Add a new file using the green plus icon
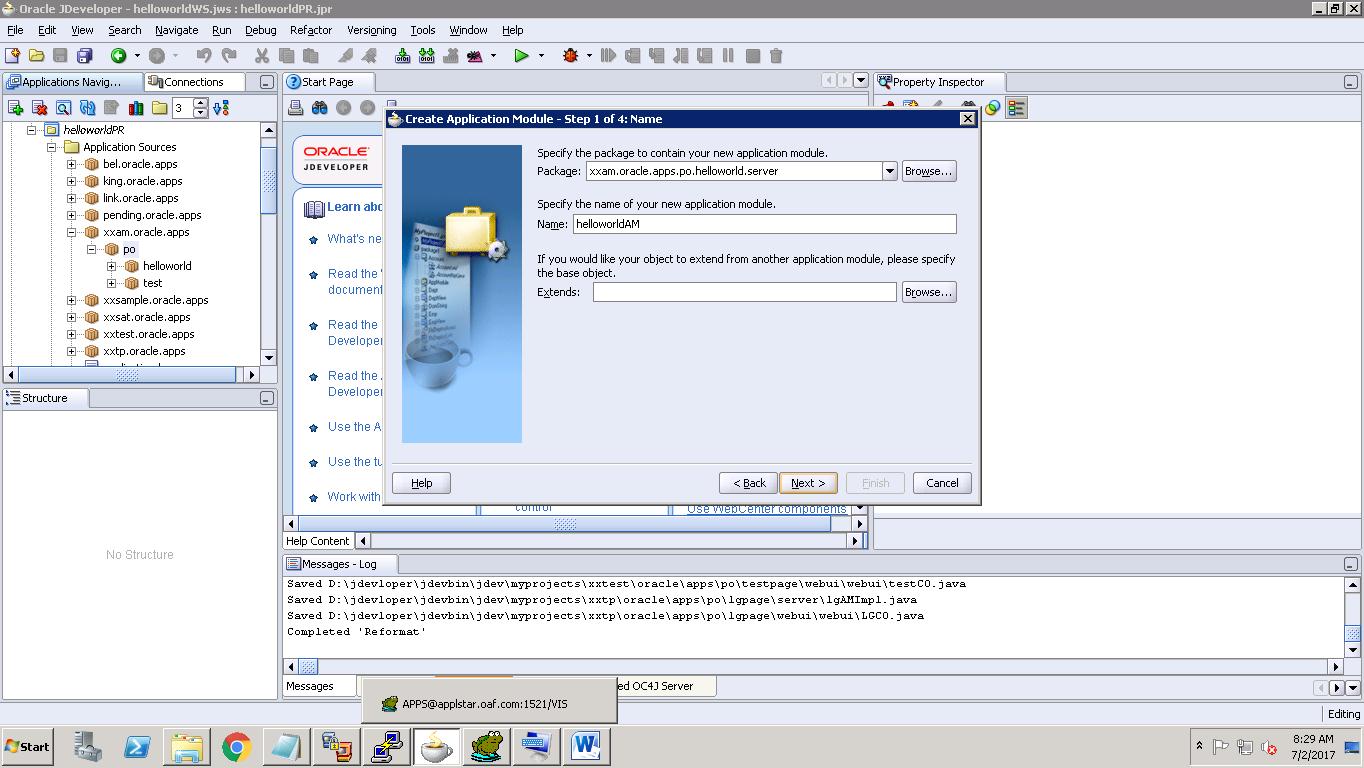The height and width of the screenshot is (768, 1364). (x=14, y=107)
